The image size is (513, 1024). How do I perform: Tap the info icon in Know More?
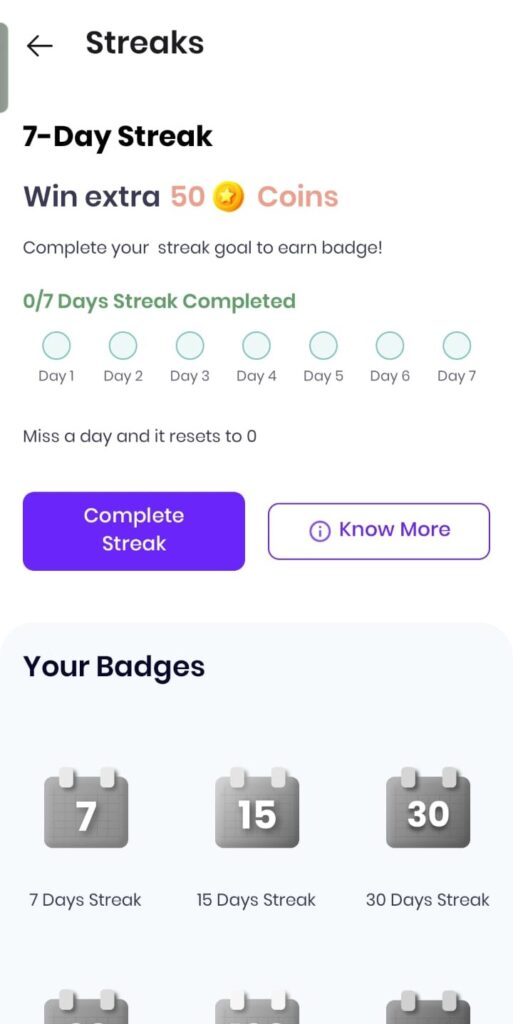[x=319, y=532]
